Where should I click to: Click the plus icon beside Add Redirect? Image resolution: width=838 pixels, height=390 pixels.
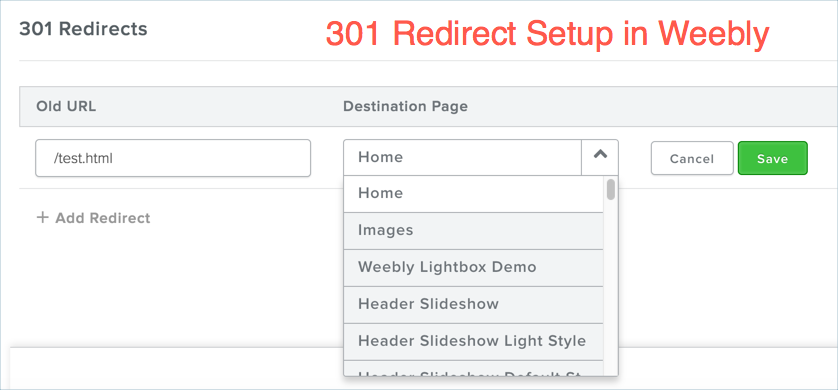pos(42,217)
